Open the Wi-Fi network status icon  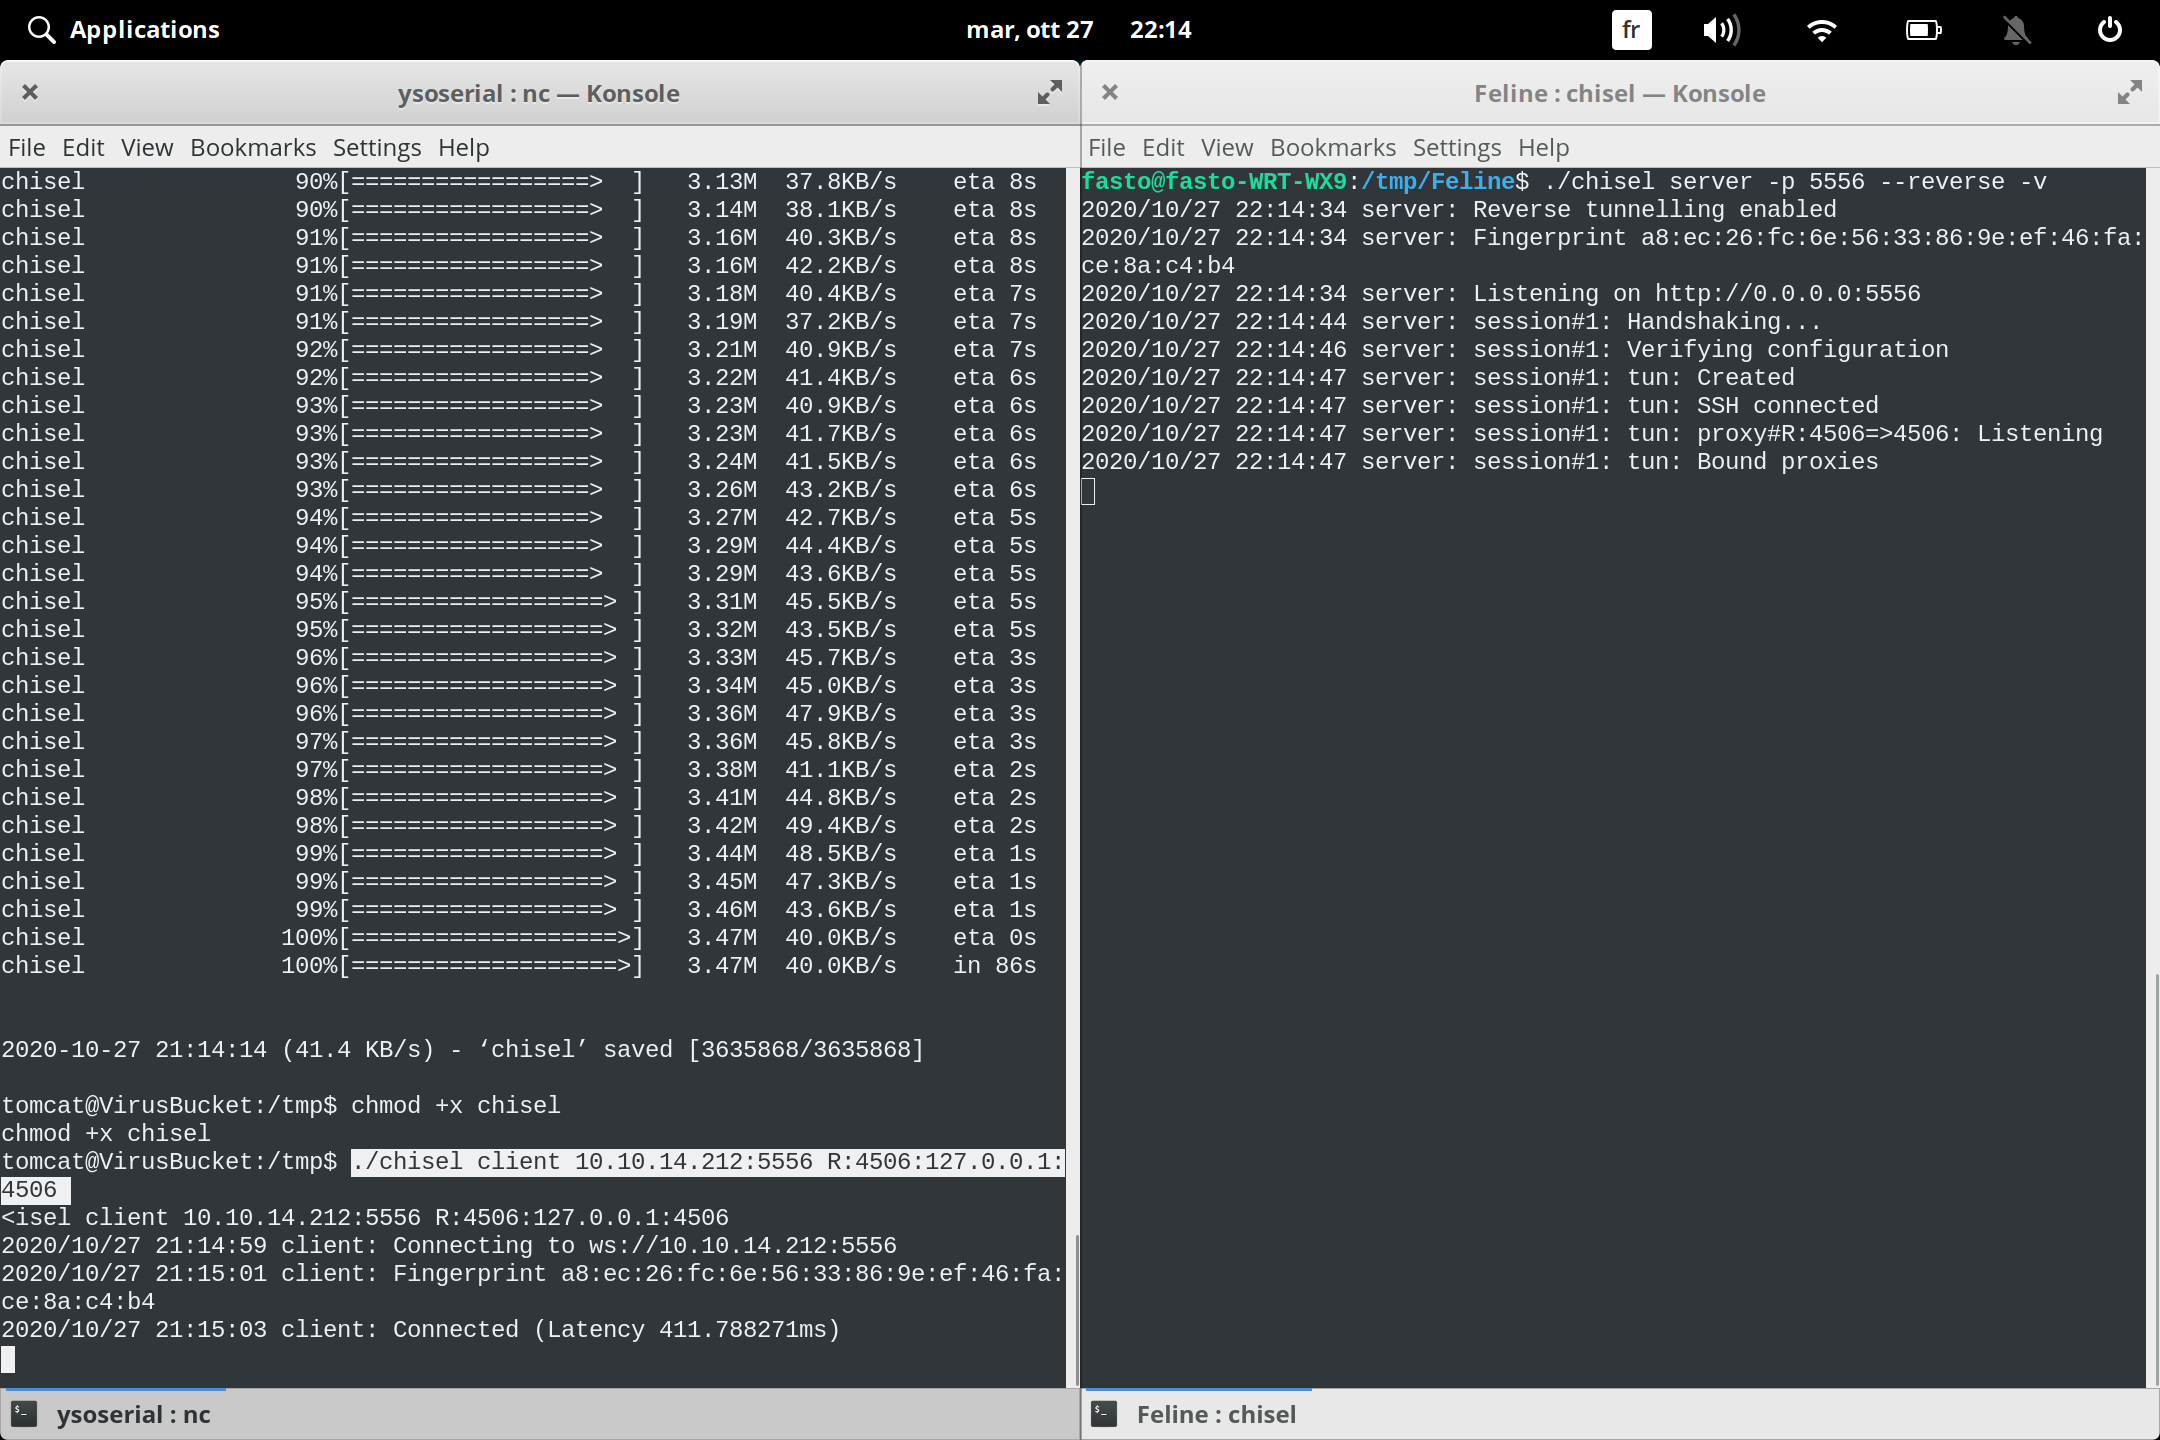tap(1822, 29)
